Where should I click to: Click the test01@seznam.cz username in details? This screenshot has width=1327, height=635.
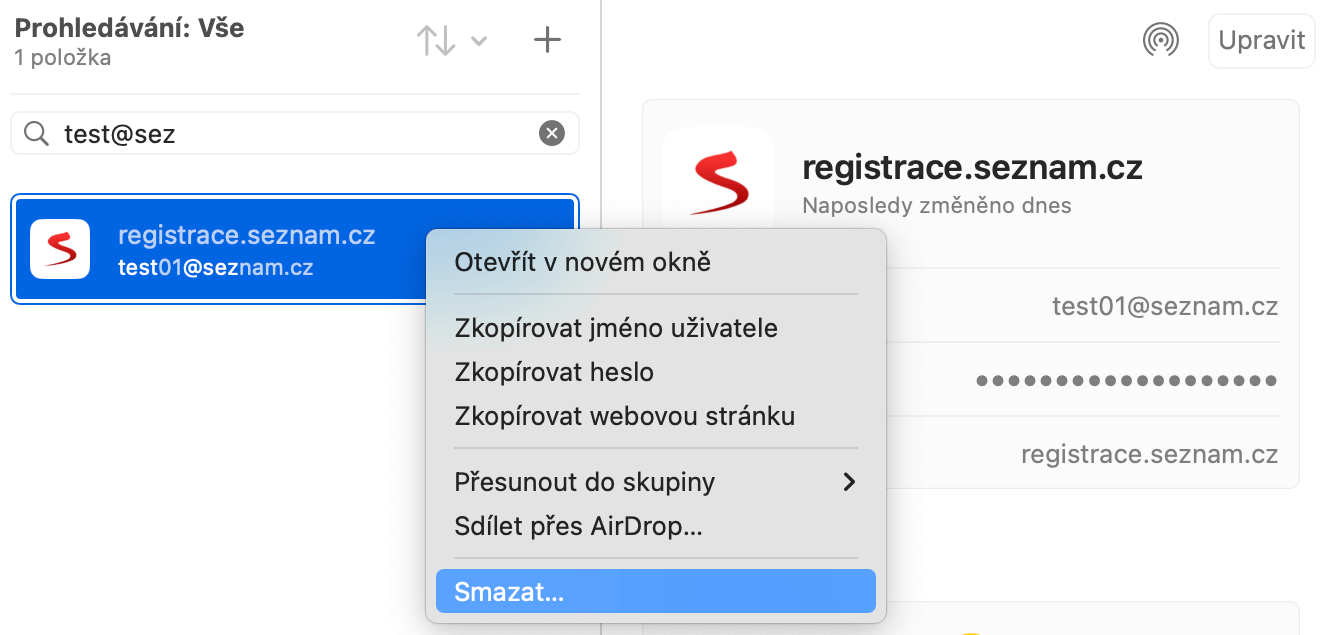pyautogui.click(x=1165, y=306)
